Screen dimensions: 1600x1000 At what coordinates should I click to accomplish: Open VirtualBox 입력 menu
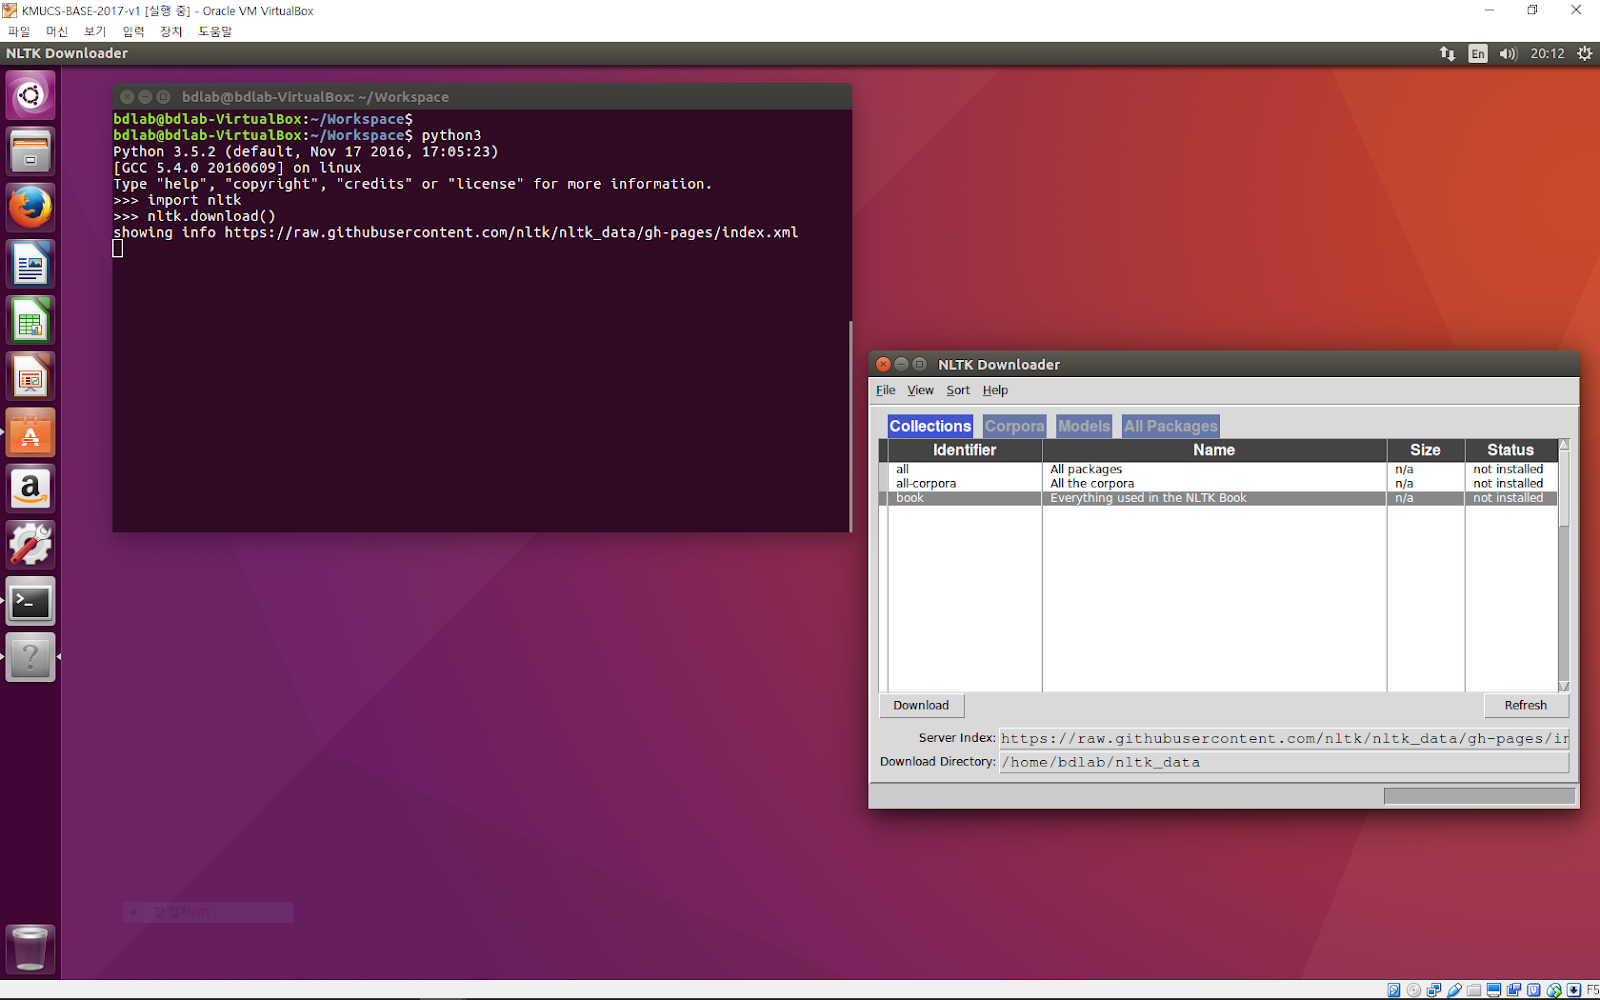[x=133, y=31]
